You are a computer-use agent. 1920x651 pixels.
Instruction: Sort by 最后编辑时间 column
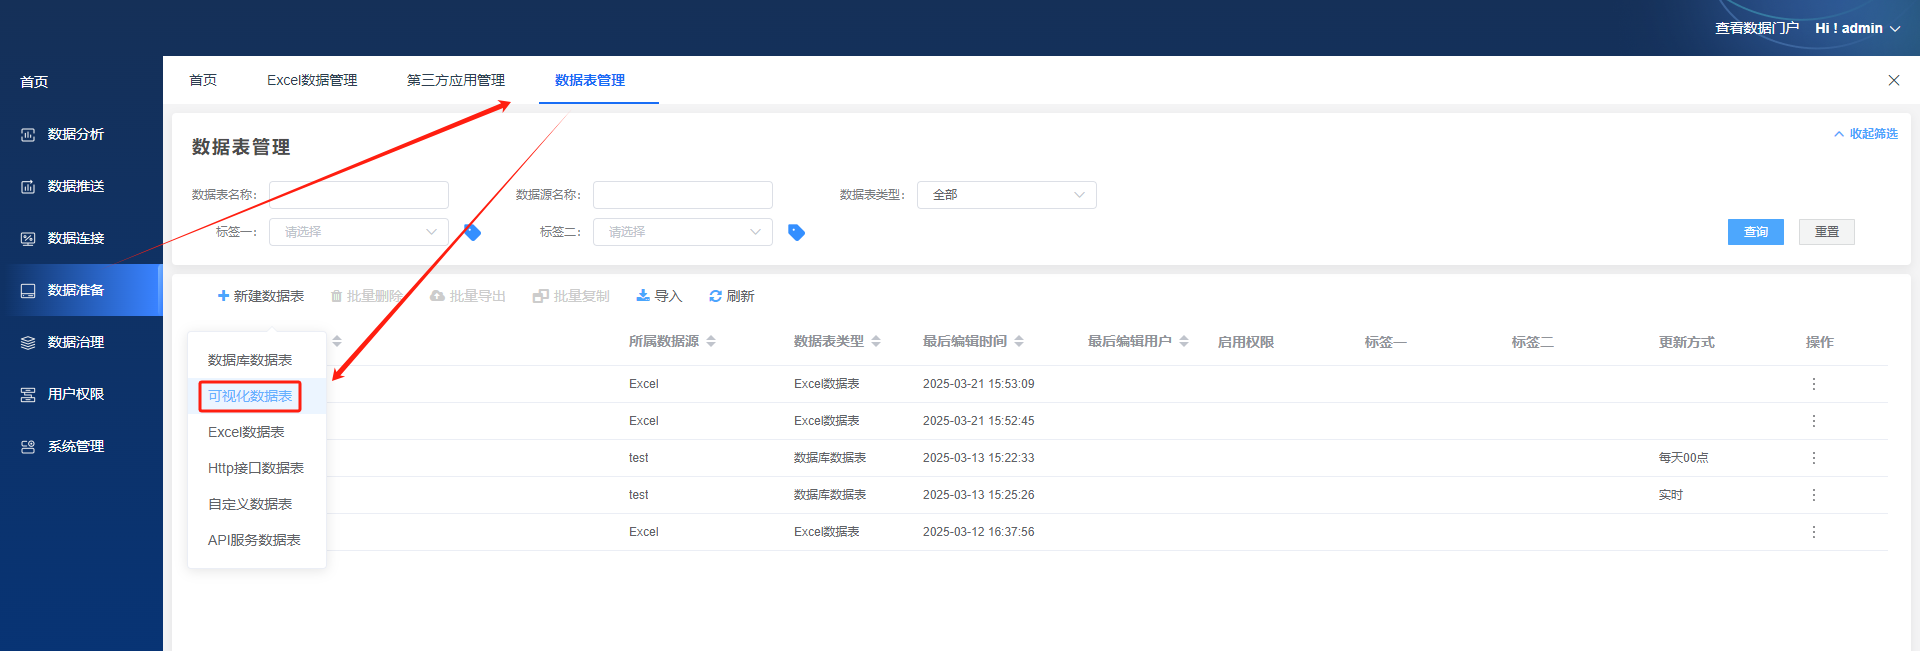1019,341
